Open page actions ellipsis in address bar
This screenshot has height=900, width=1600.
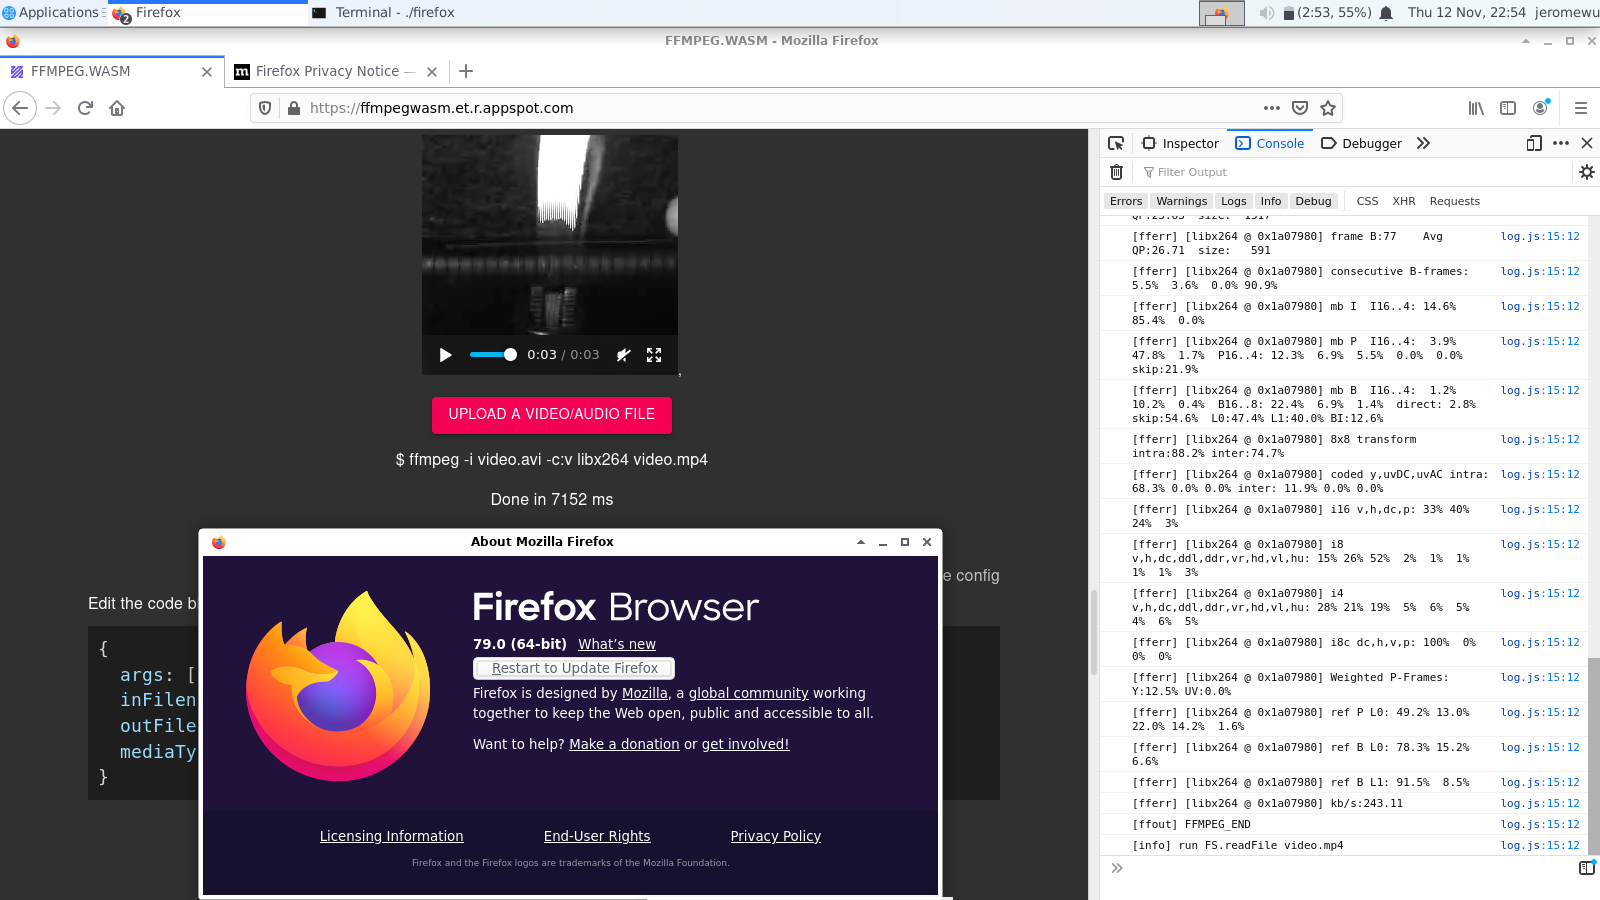tap(1271, 108)
